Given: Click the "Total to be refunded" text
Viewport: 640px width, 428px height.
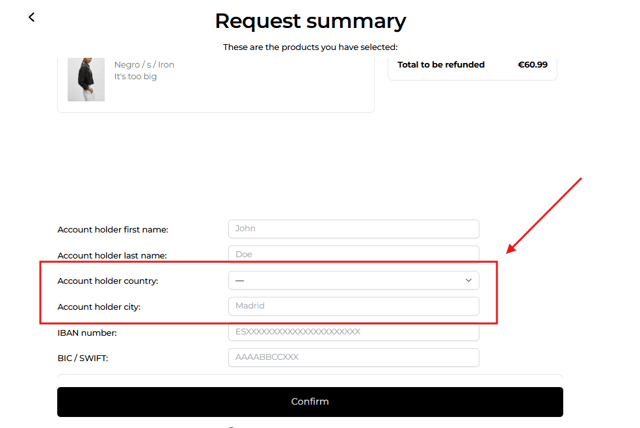Looking at the screenshot, I should pyautogui.click(x=441, y=64).
